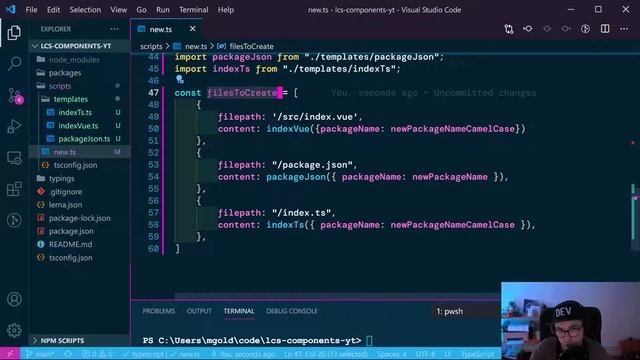Open the GitLens view in activity bar
This screenshot has width=640, height=360.
(14, 220)
